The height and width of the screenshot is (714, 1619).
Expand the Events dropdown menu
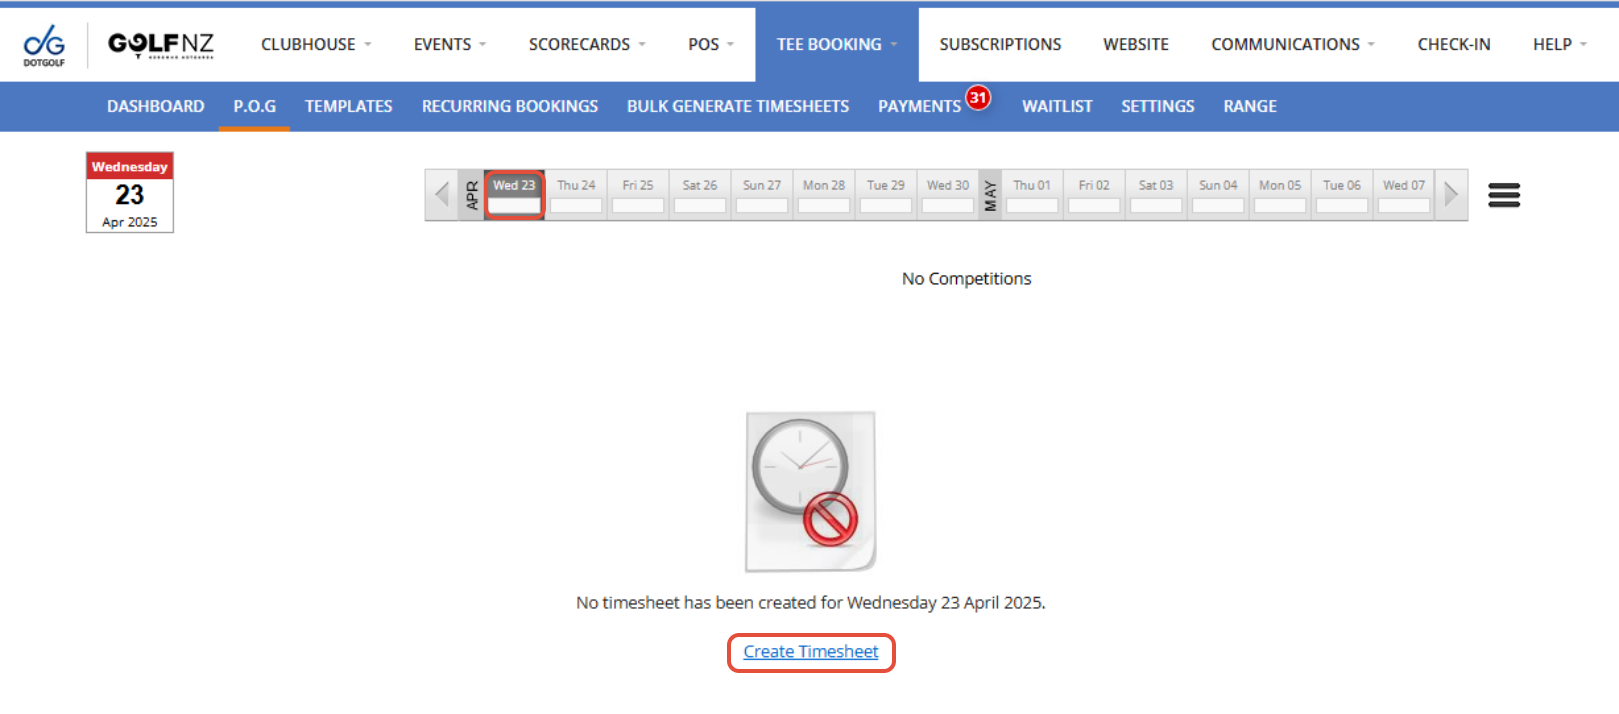click(449, 45)
